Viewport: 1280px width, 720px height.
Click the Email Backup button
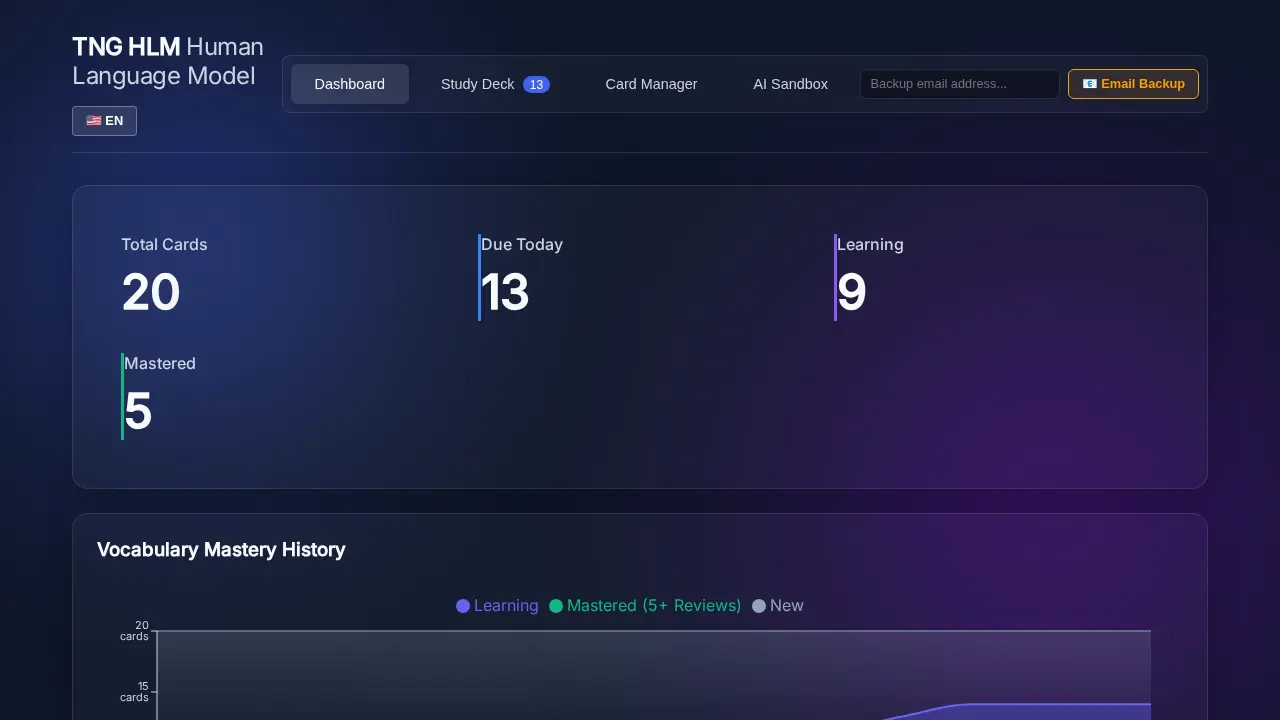(x=1133, y=84)
